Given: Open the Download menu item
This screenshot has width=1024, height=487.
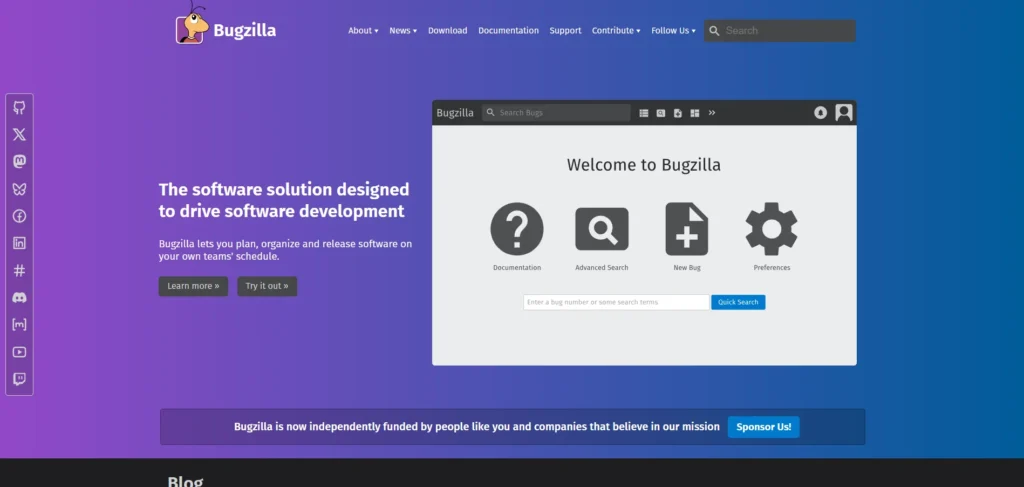Looking at the screenshot, I should click(447, 31).
